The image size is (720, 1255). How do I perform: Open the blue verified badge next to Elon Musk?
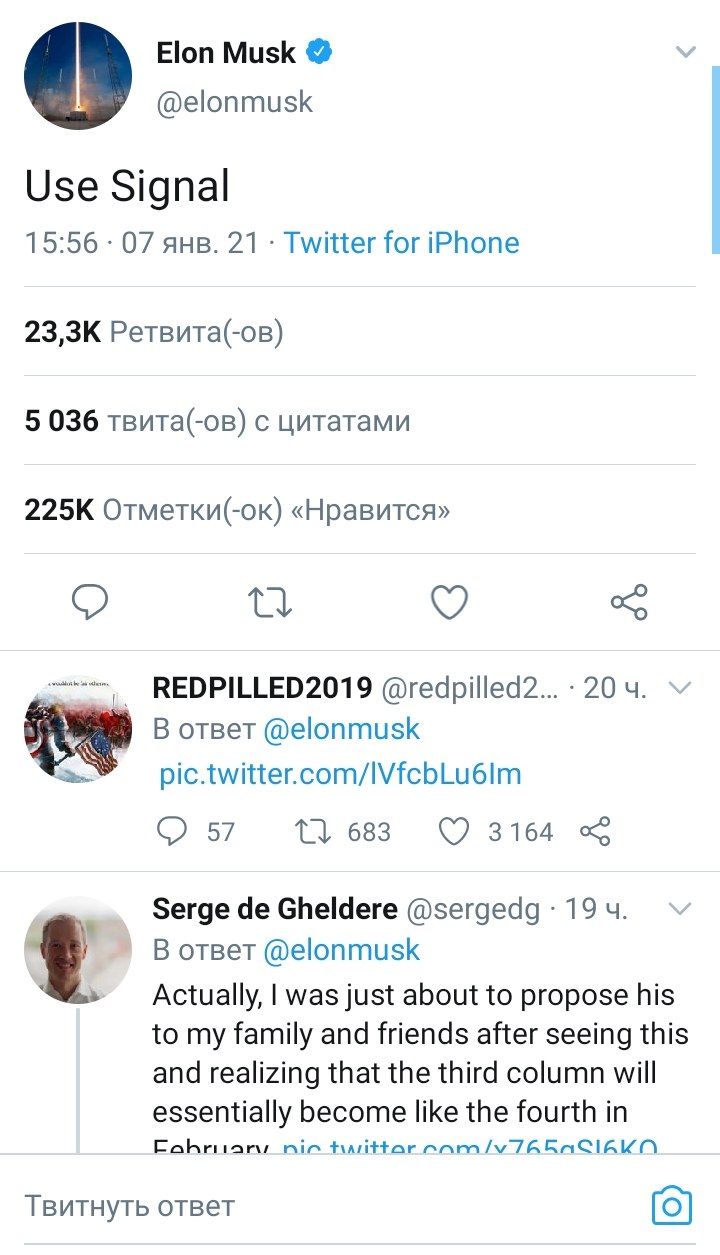318,53
